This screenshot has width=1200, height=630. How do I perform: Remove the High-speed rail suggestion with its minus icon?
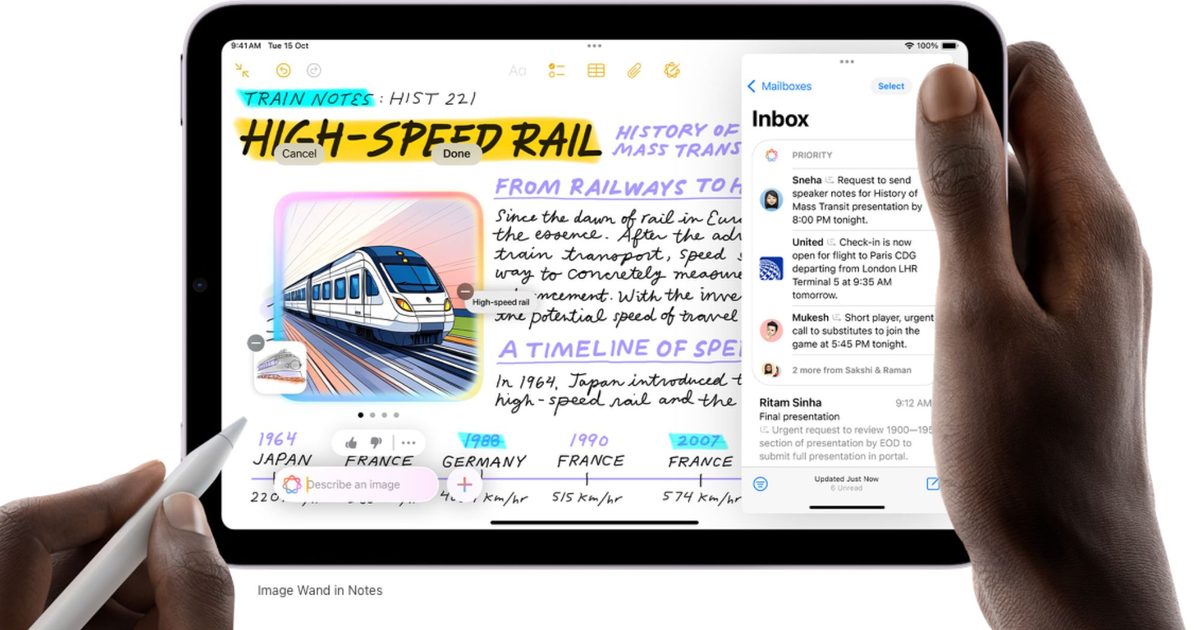pyautogui.click(x=465, y=291)
